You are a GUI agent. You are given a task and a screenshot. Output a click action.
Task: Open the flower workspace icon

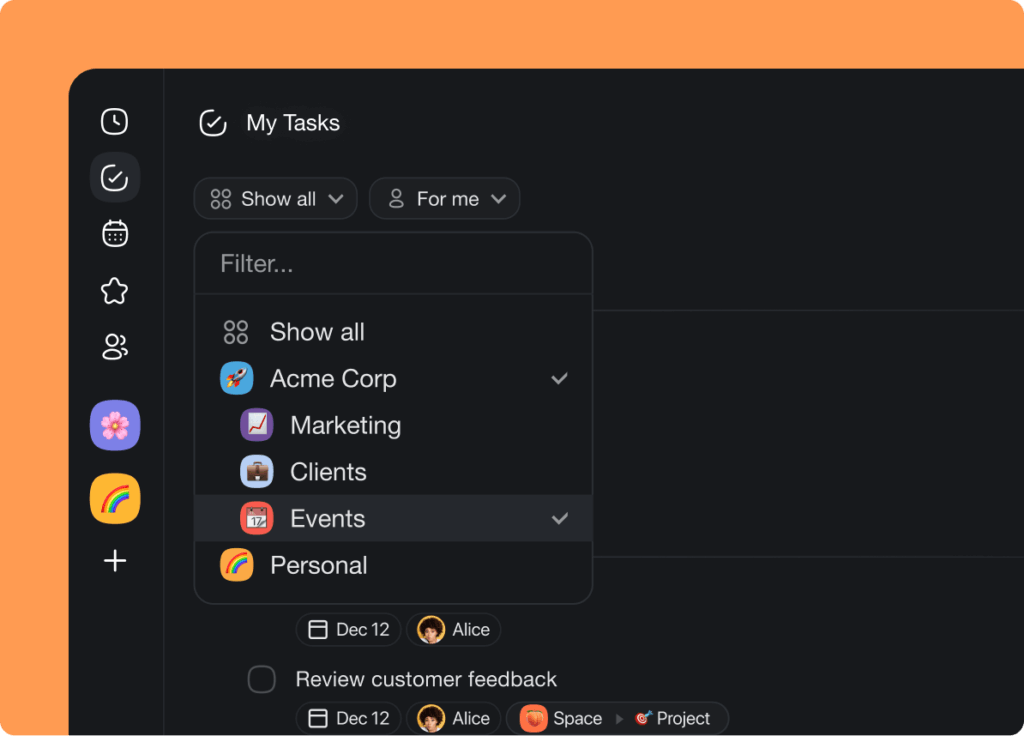coord(114,425)
